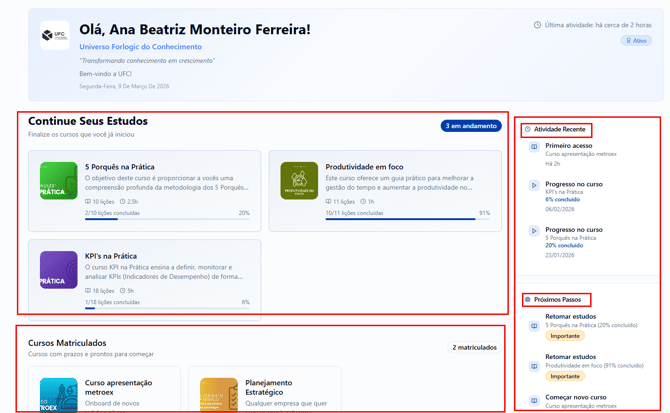Open Retomar estudos for Produtividade em foco
This screenshot has height=413, width=670.
(570, 357)
